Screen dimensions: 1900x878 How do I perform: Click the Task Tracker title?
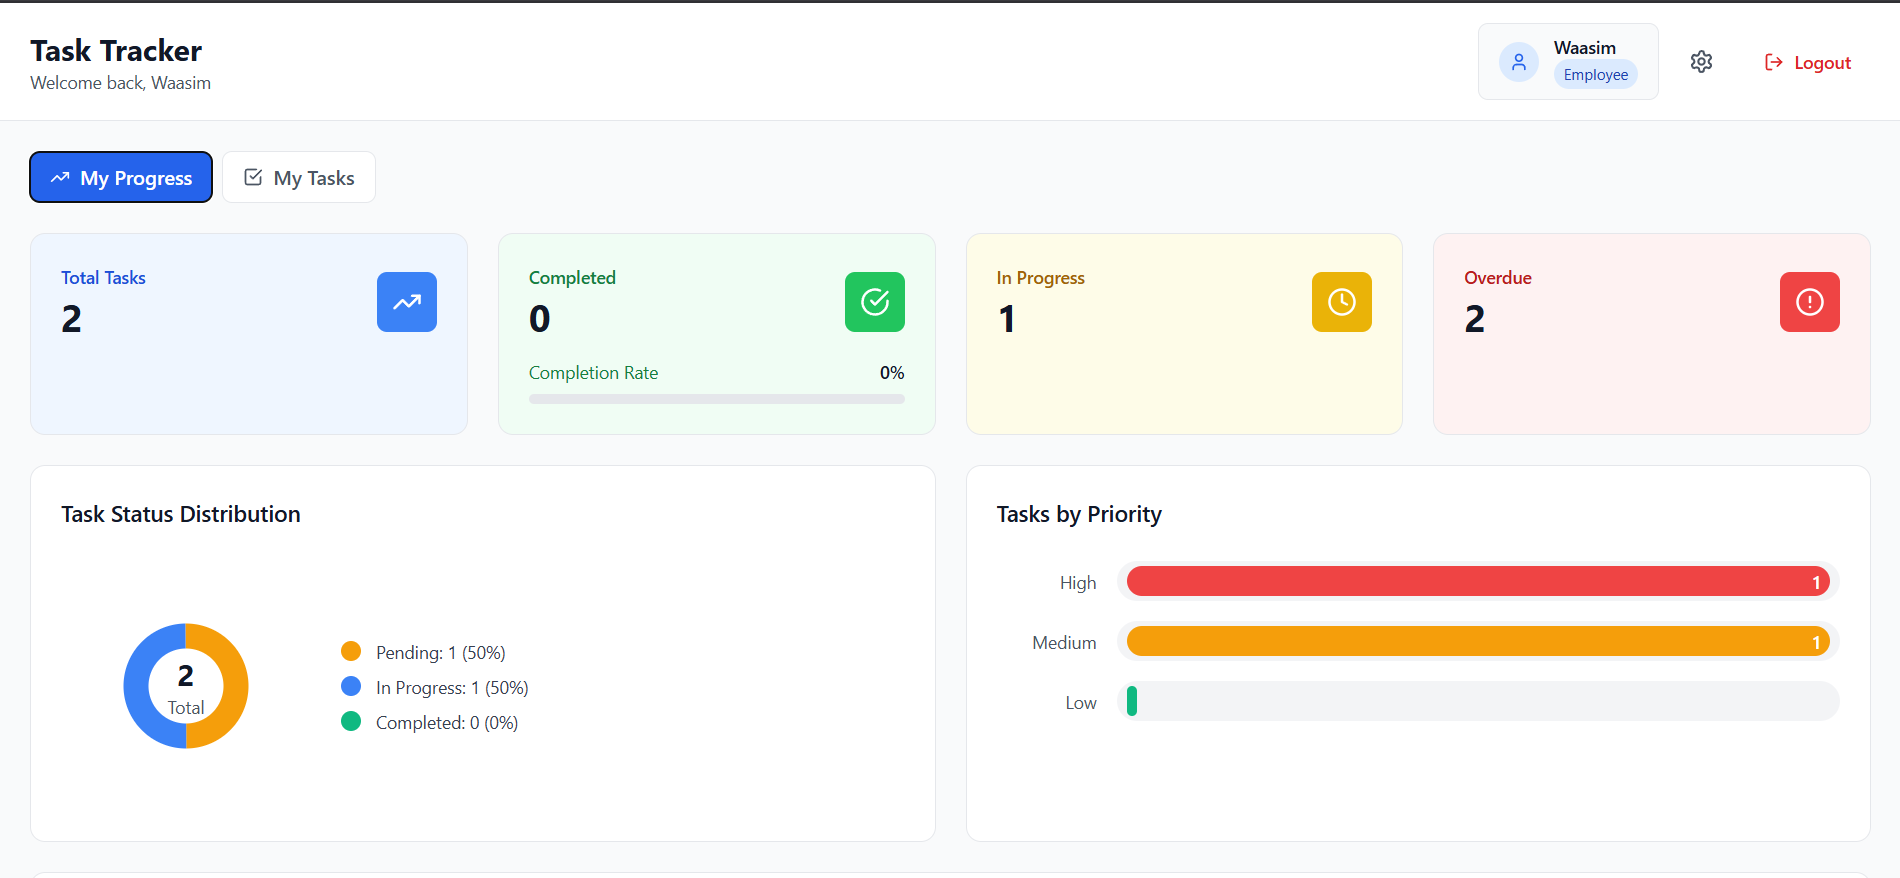pos(116,50)
